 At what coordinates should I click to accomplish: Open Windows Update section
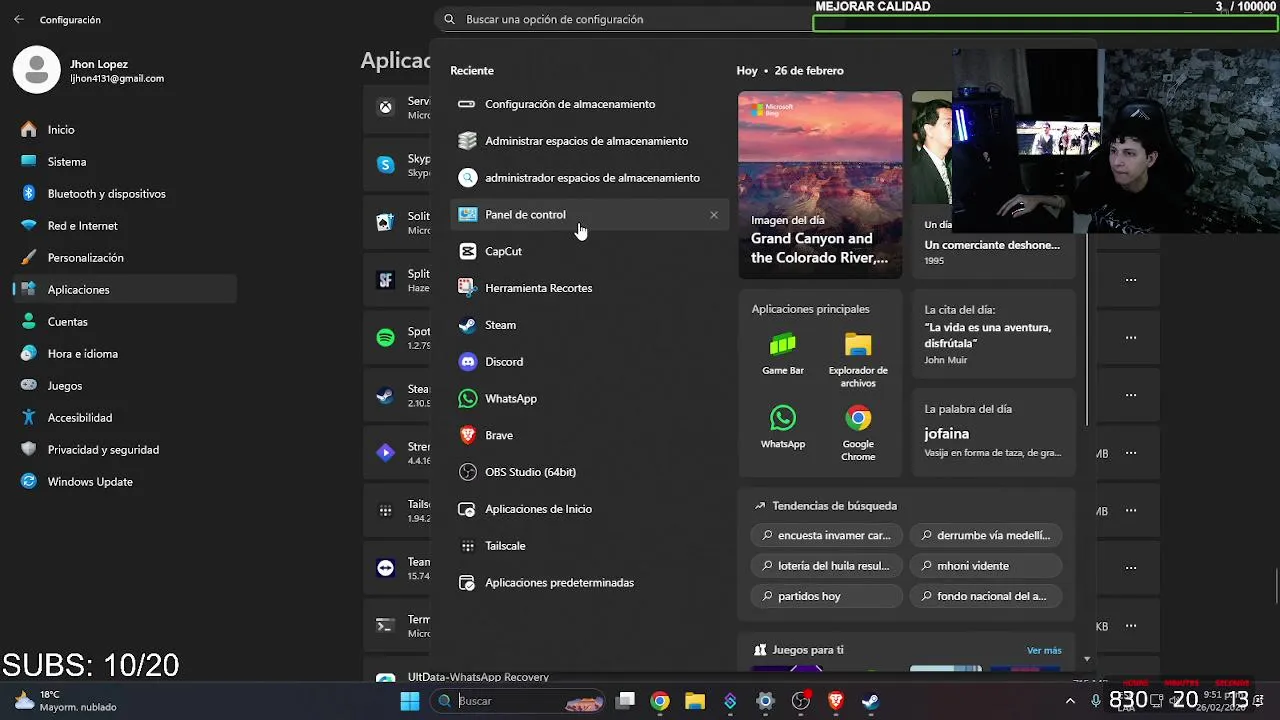tap(125, 482)
